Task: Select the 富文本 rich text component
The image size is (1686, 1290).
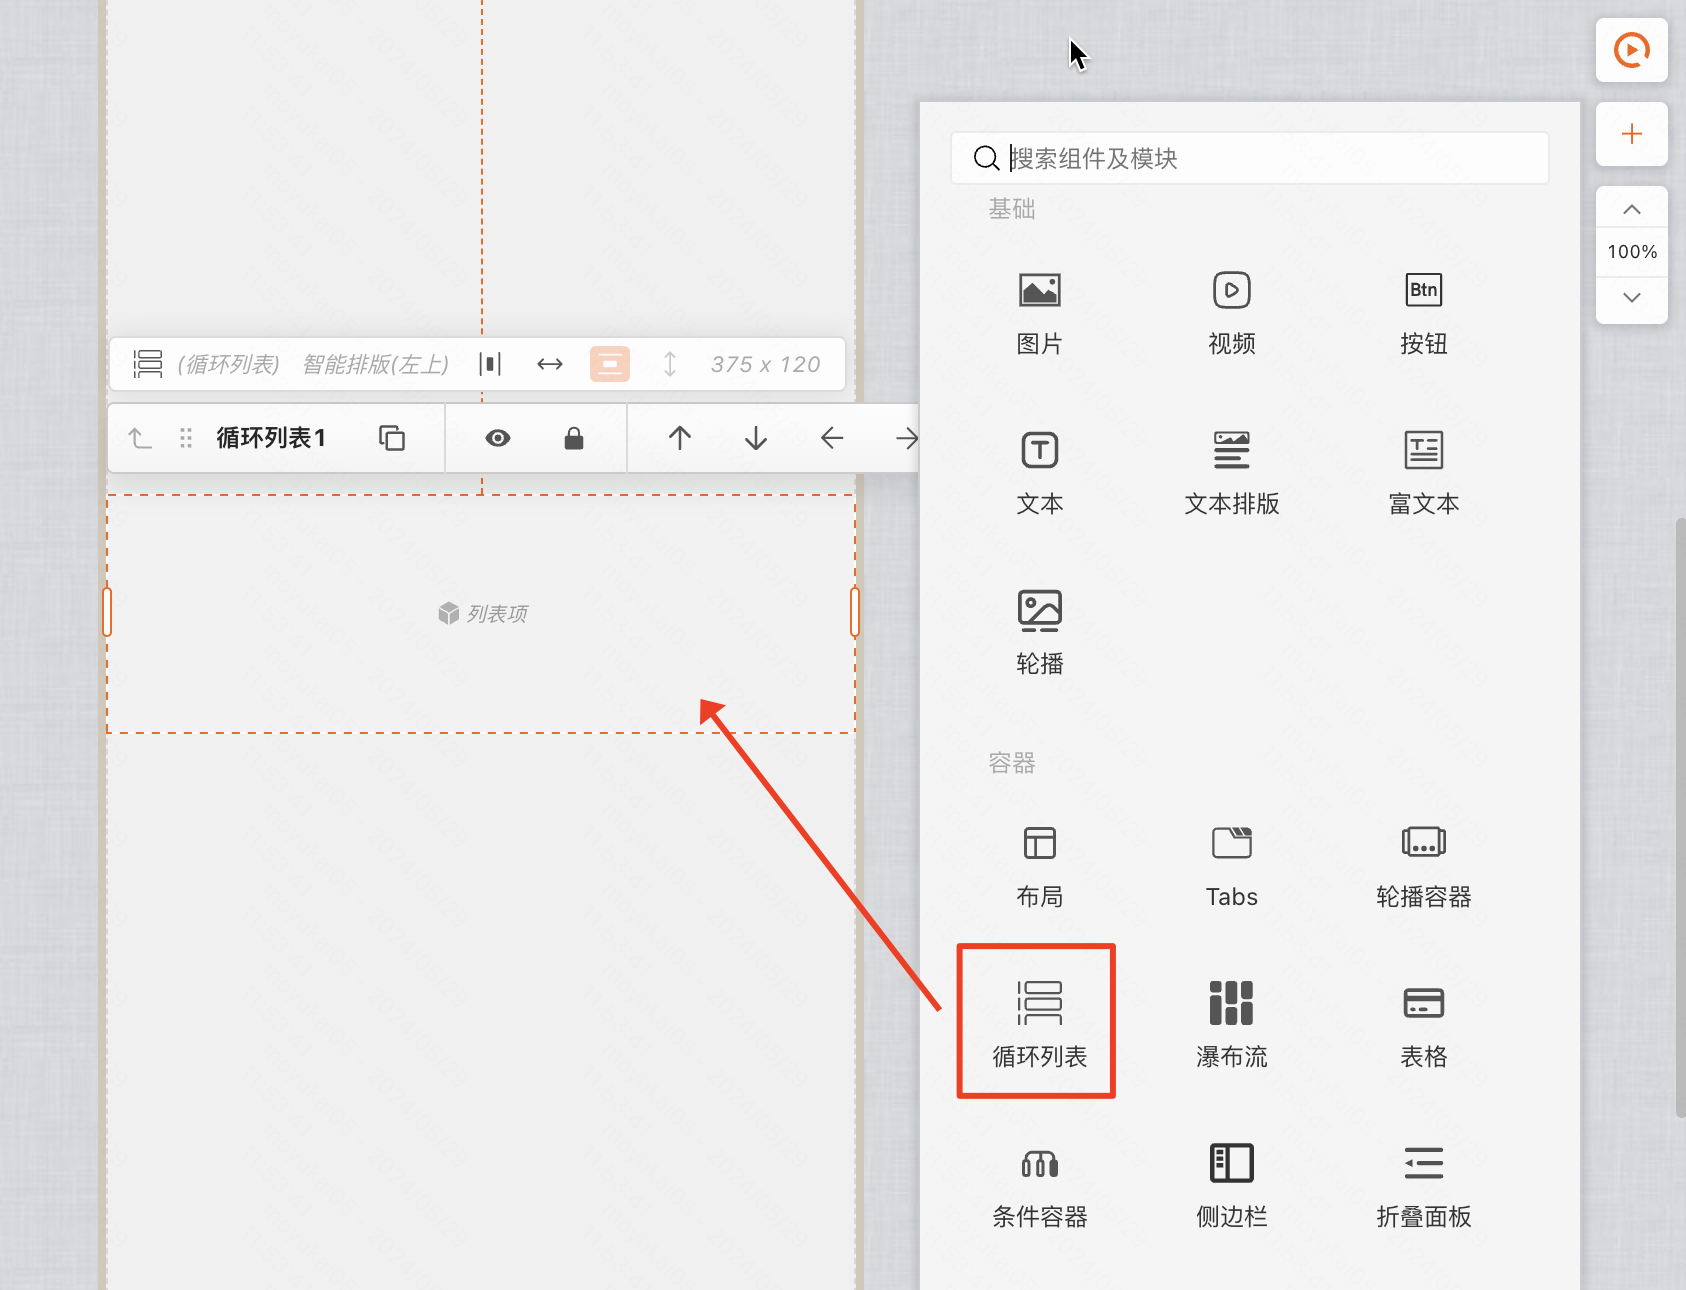Action: point(1423,474)
